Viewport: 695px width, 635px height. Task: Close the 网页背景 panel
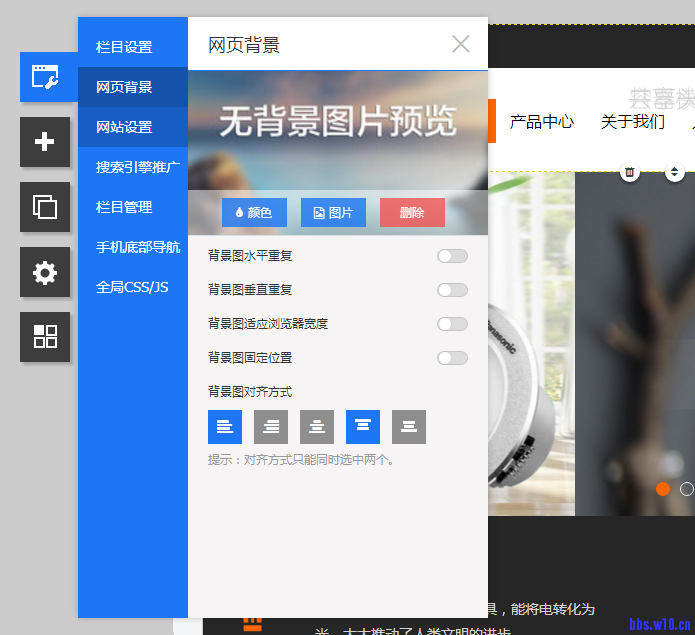pos(460,44)
